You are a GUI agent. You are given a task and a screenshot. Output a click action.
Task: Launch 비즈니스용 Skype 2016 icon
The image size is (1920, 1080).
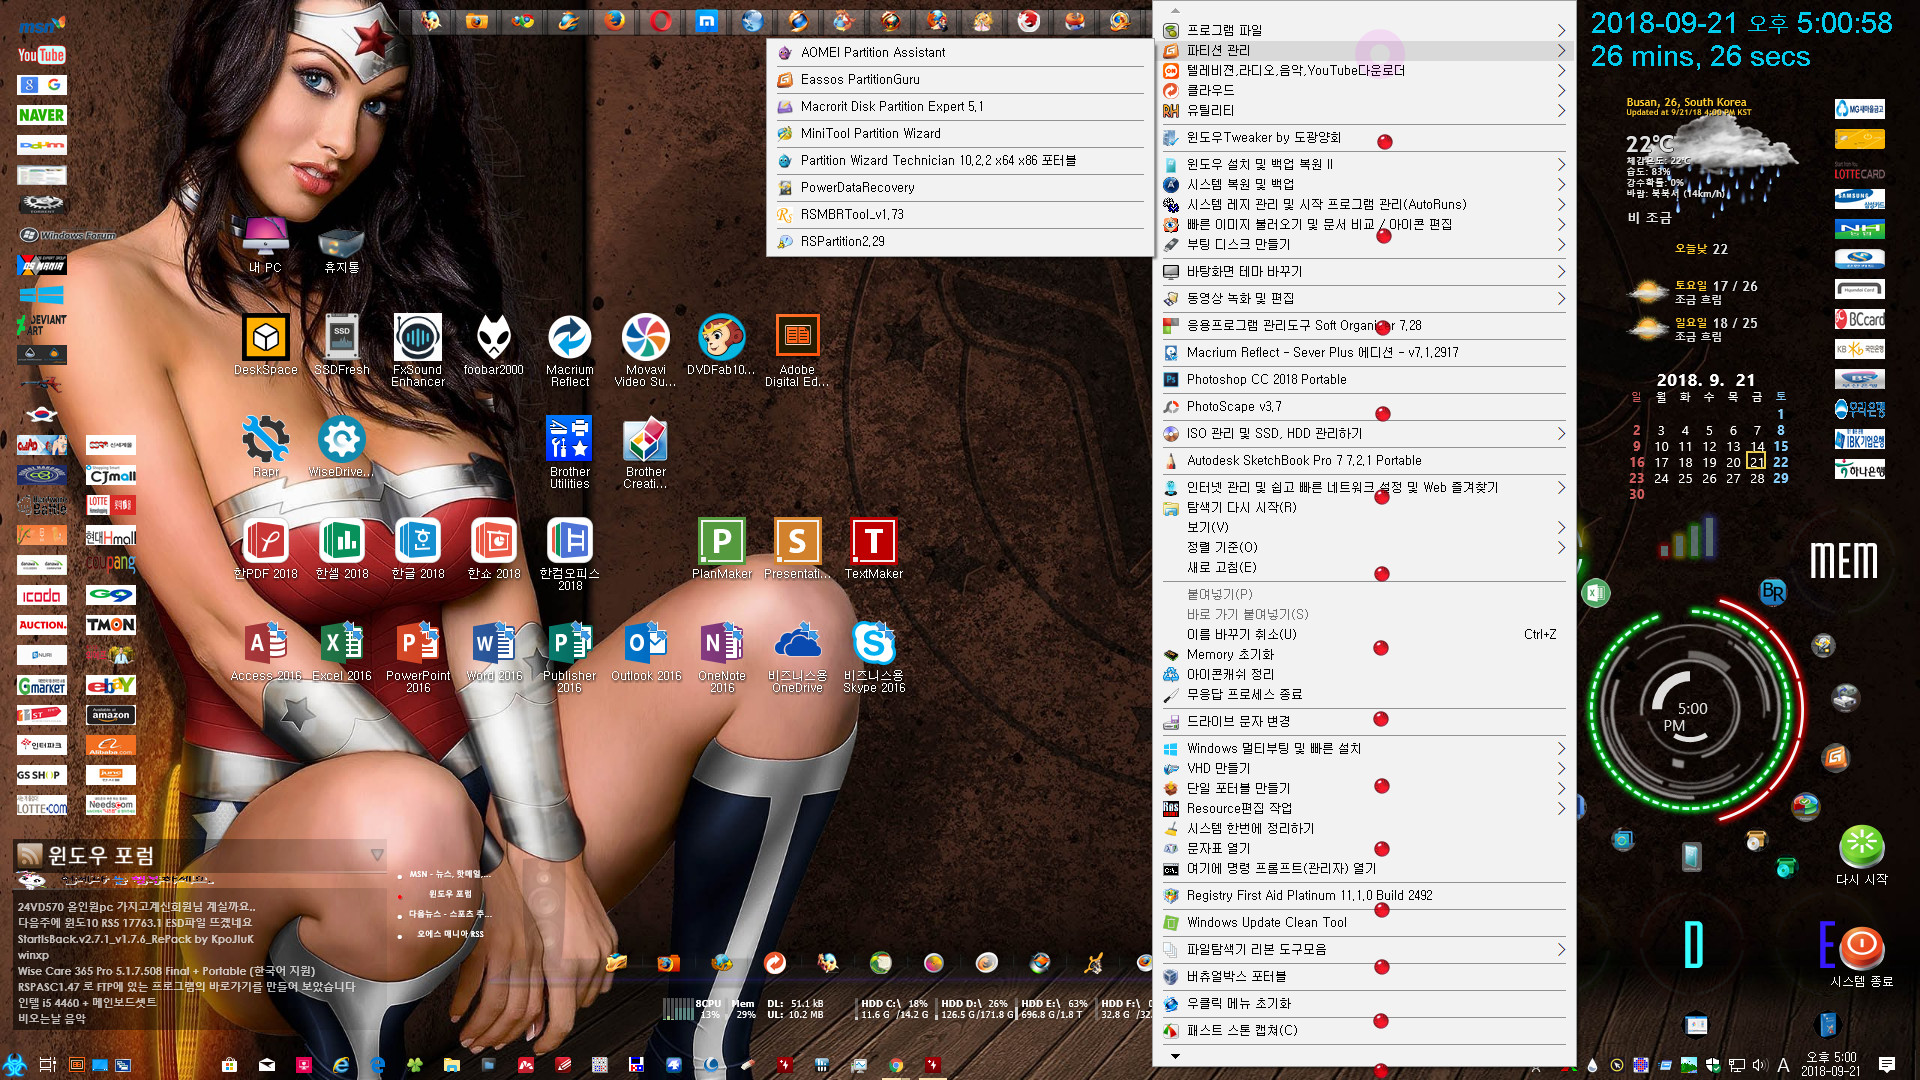874,656
